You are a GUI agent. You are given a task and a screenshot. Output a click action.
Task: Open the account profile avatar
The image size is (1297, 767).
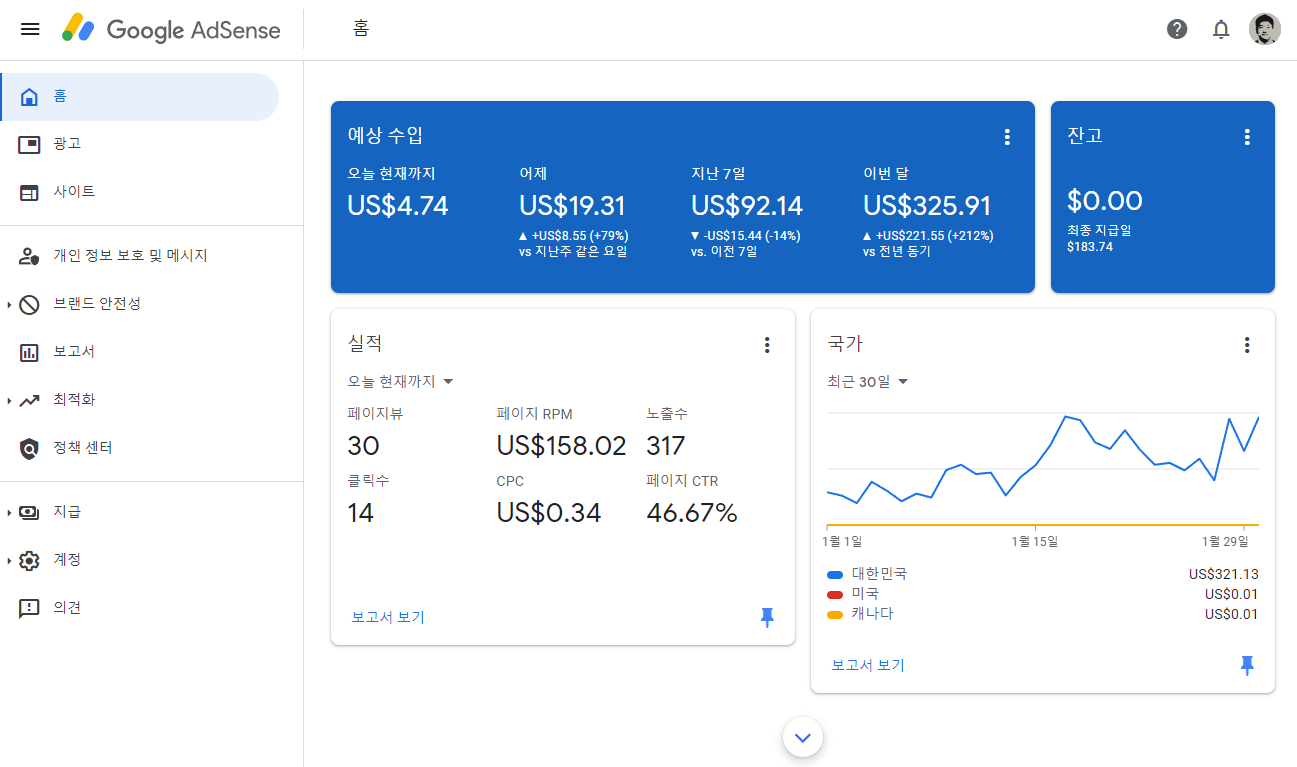coord(1264,29)
